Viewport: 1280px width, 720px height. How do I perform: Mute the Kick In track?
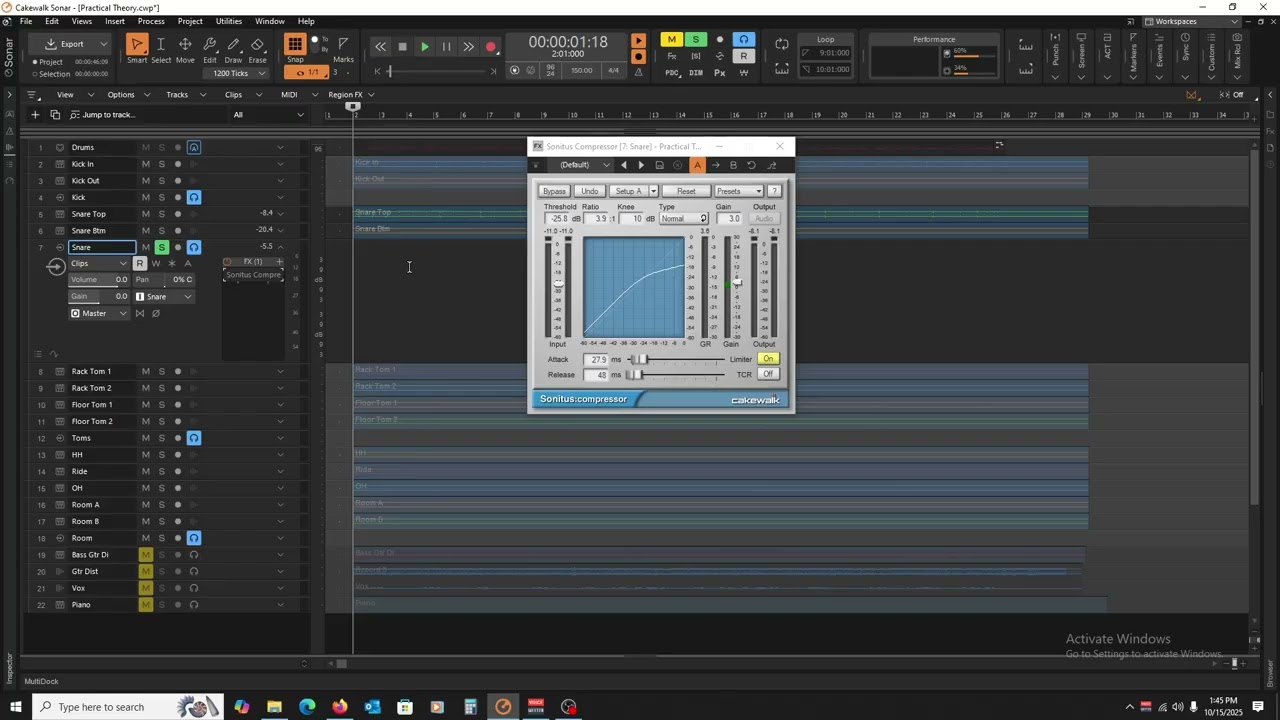[x=145, y=164]
